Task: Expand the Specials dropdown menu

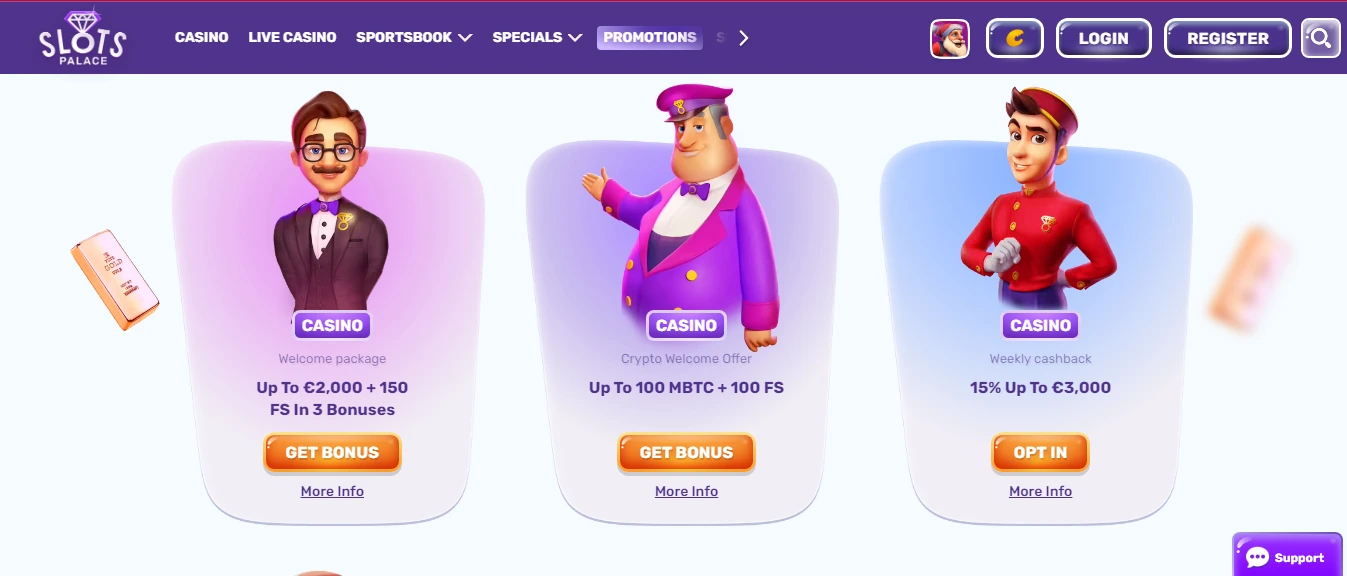Action: tap(537, 37)
